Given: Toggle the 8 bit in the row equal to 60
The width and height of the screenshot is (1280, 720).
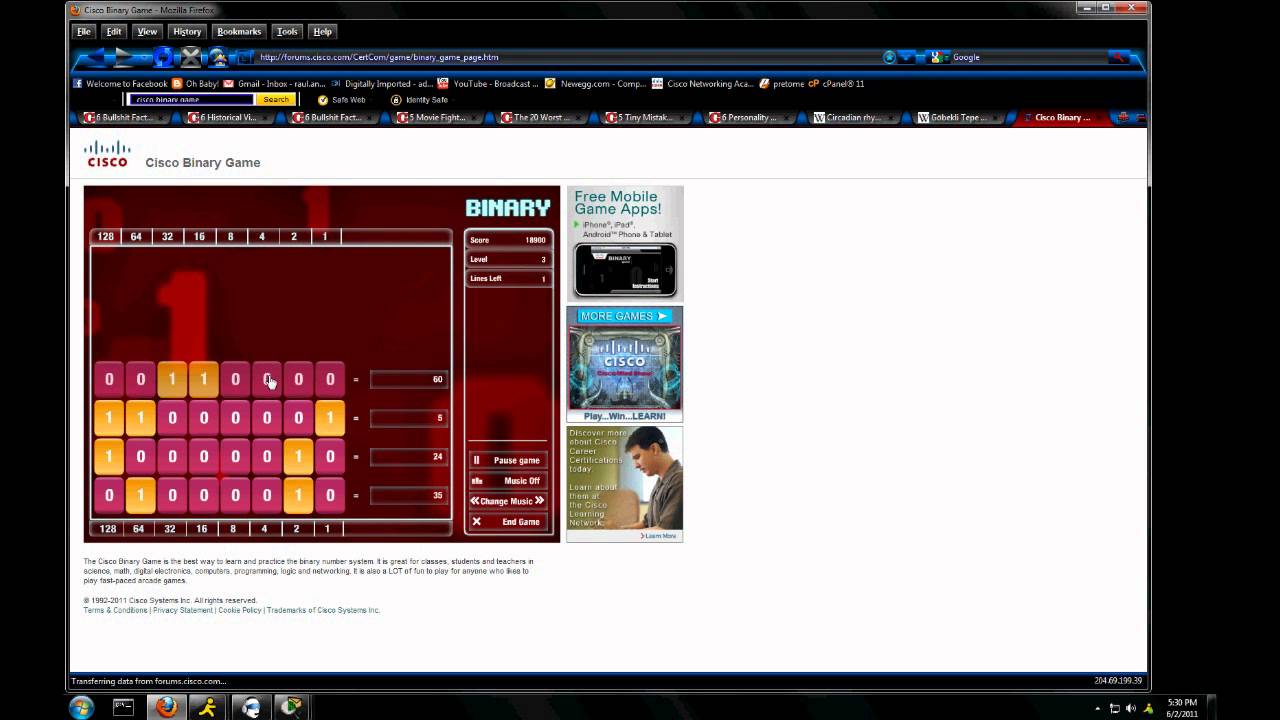Looking at the screenshot, I should [x=235, y=379].
